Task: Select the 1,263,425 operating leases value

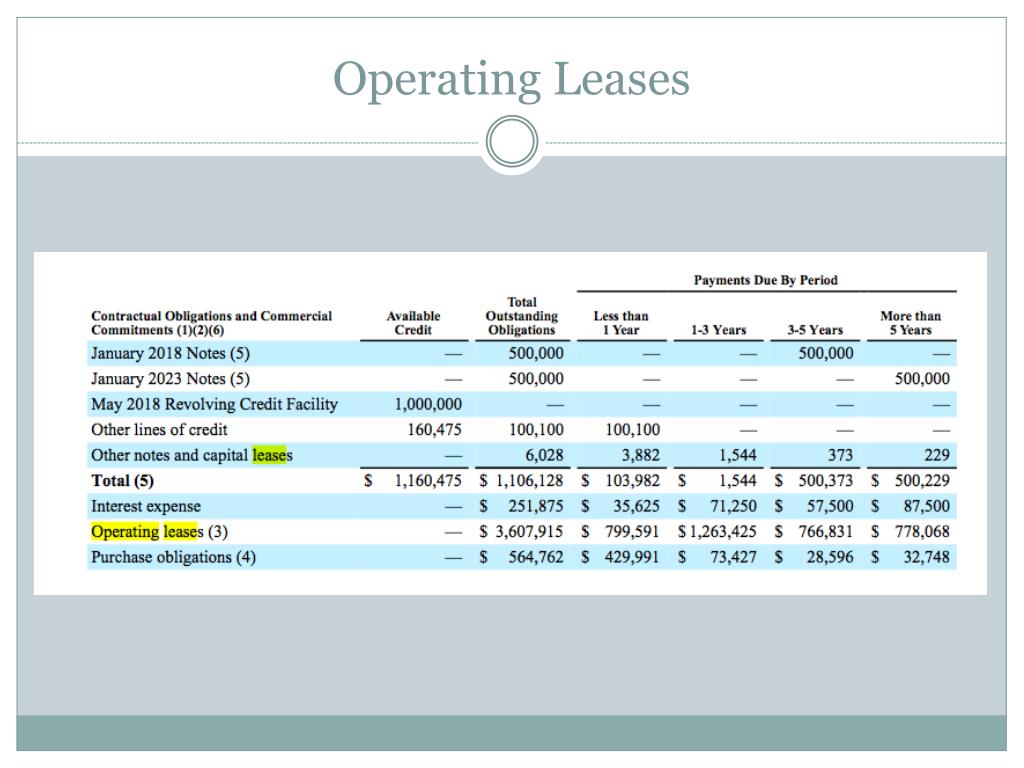Action: (723, 532)
